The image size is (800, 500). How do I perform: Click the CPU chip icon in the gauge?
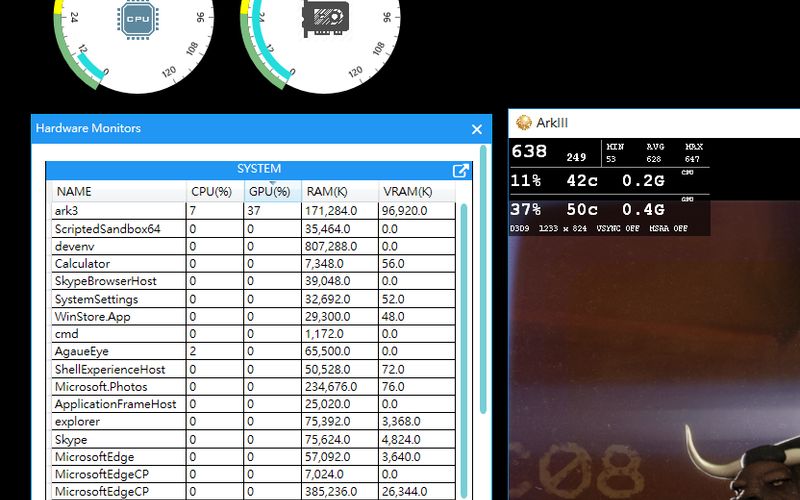(x=134, y=18)
